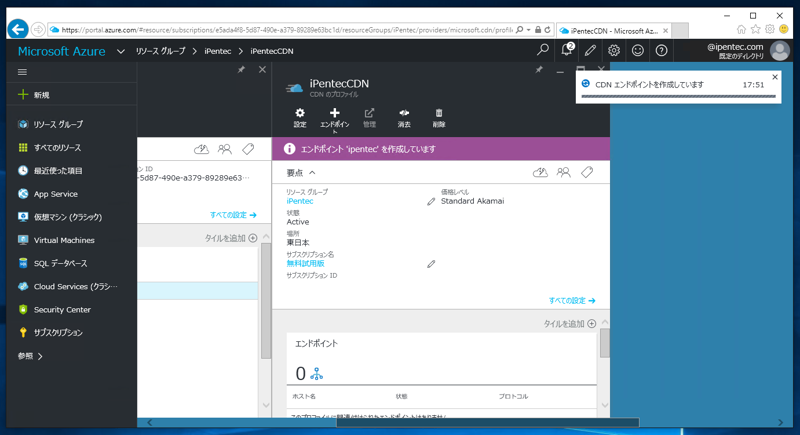Screen dimensions: 800x435
Task: Click 設定 settings toolbar button
Action: tap(300, 118)
